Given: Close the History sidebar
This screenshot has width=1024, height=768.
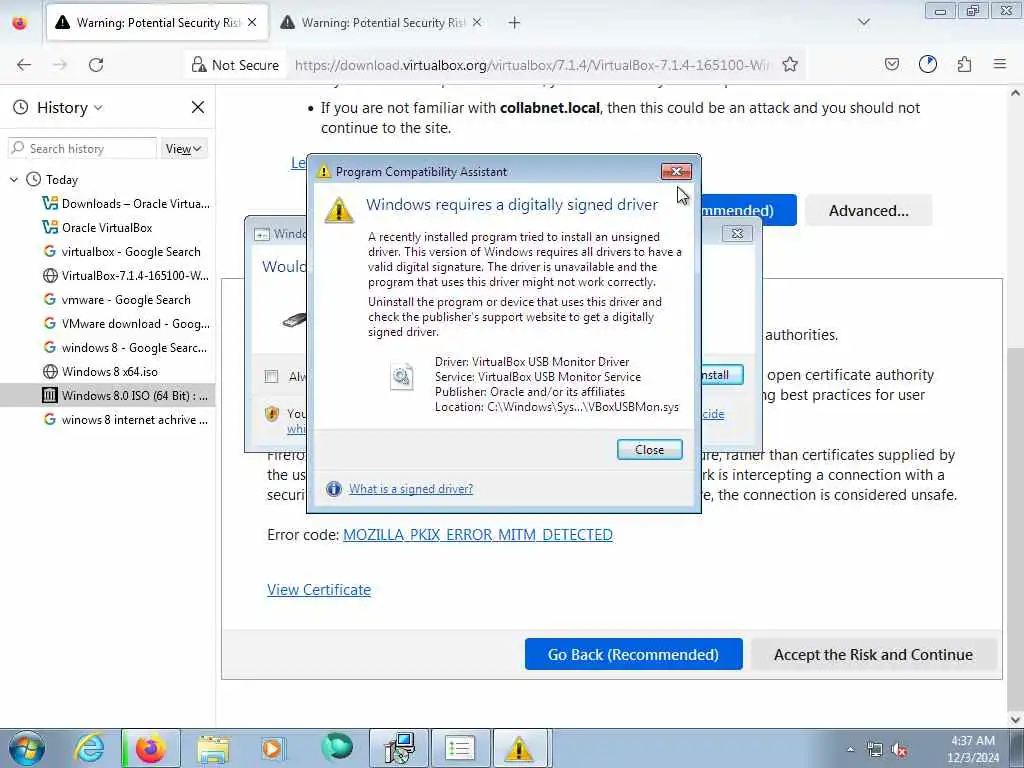Looking at the screenshot, I should (x=198, y=107).
